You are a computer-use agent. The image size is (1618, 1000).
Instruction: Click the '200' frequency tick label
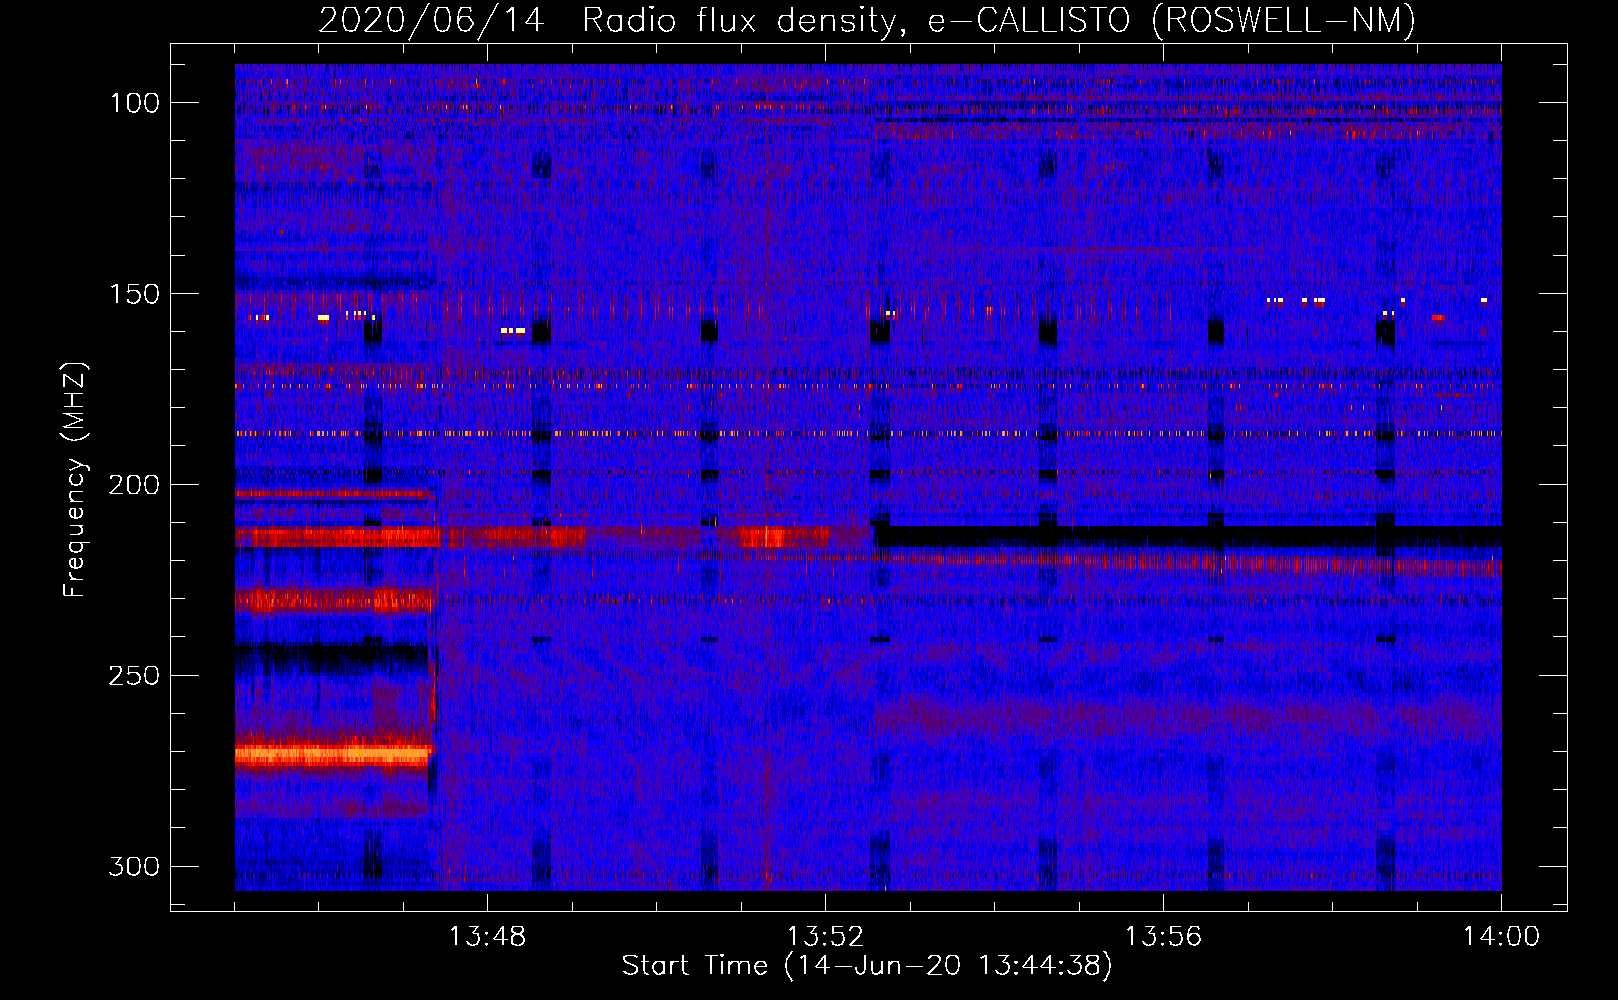[x=134, y=485]
